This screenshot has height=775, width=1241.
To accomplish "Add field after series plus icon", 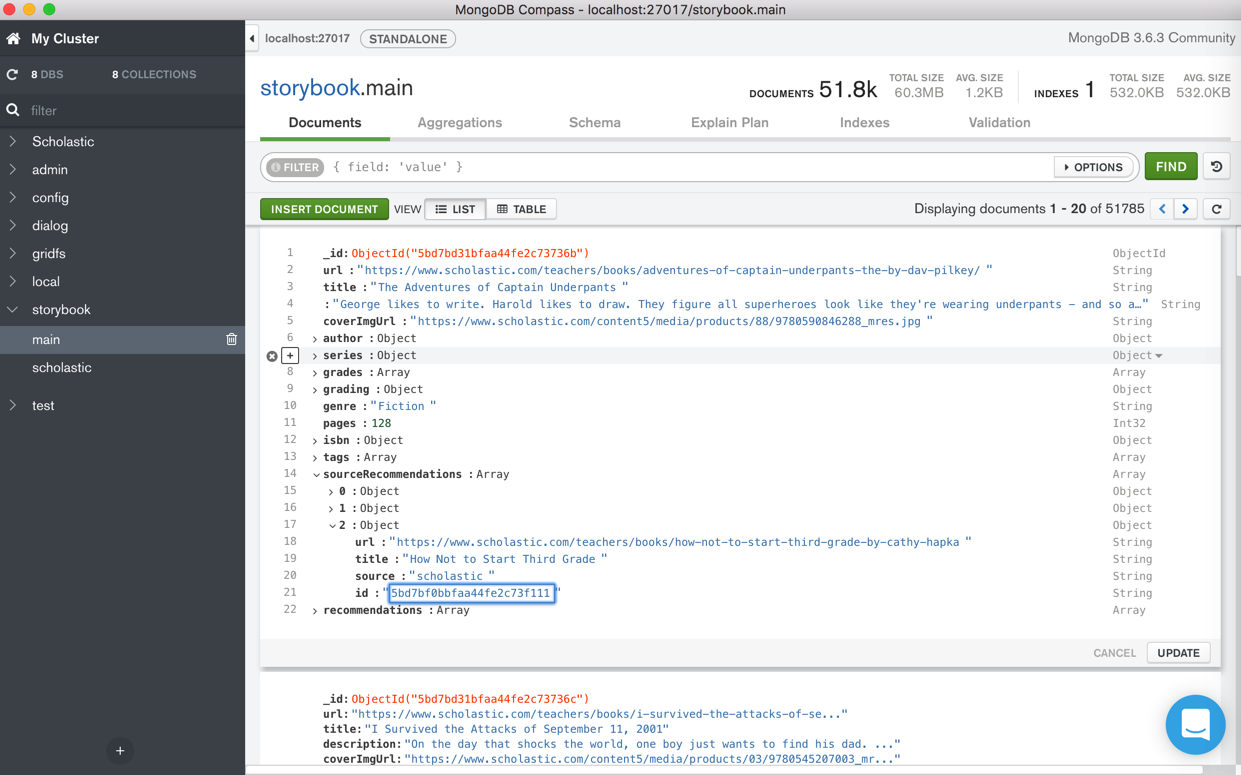I will coord(290,356).
